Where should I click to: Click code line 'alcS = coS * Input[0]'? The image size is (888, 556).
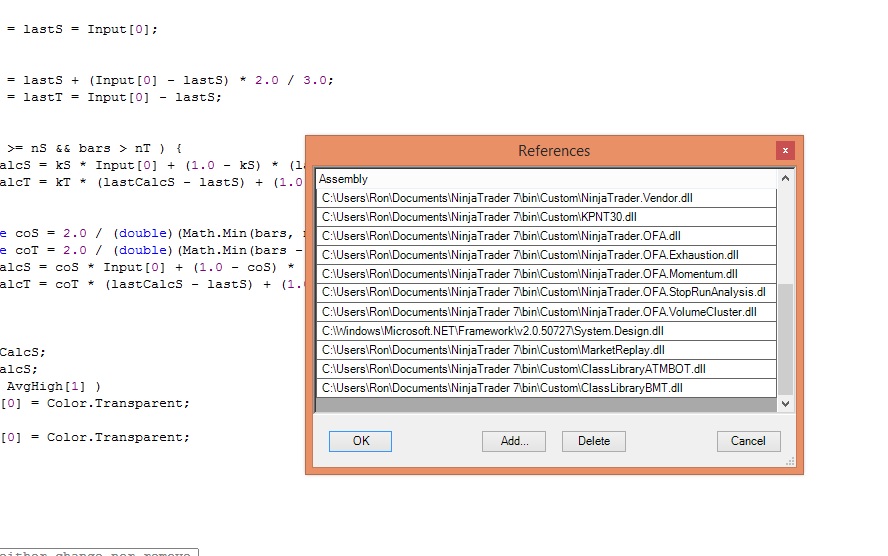[148, 267]
